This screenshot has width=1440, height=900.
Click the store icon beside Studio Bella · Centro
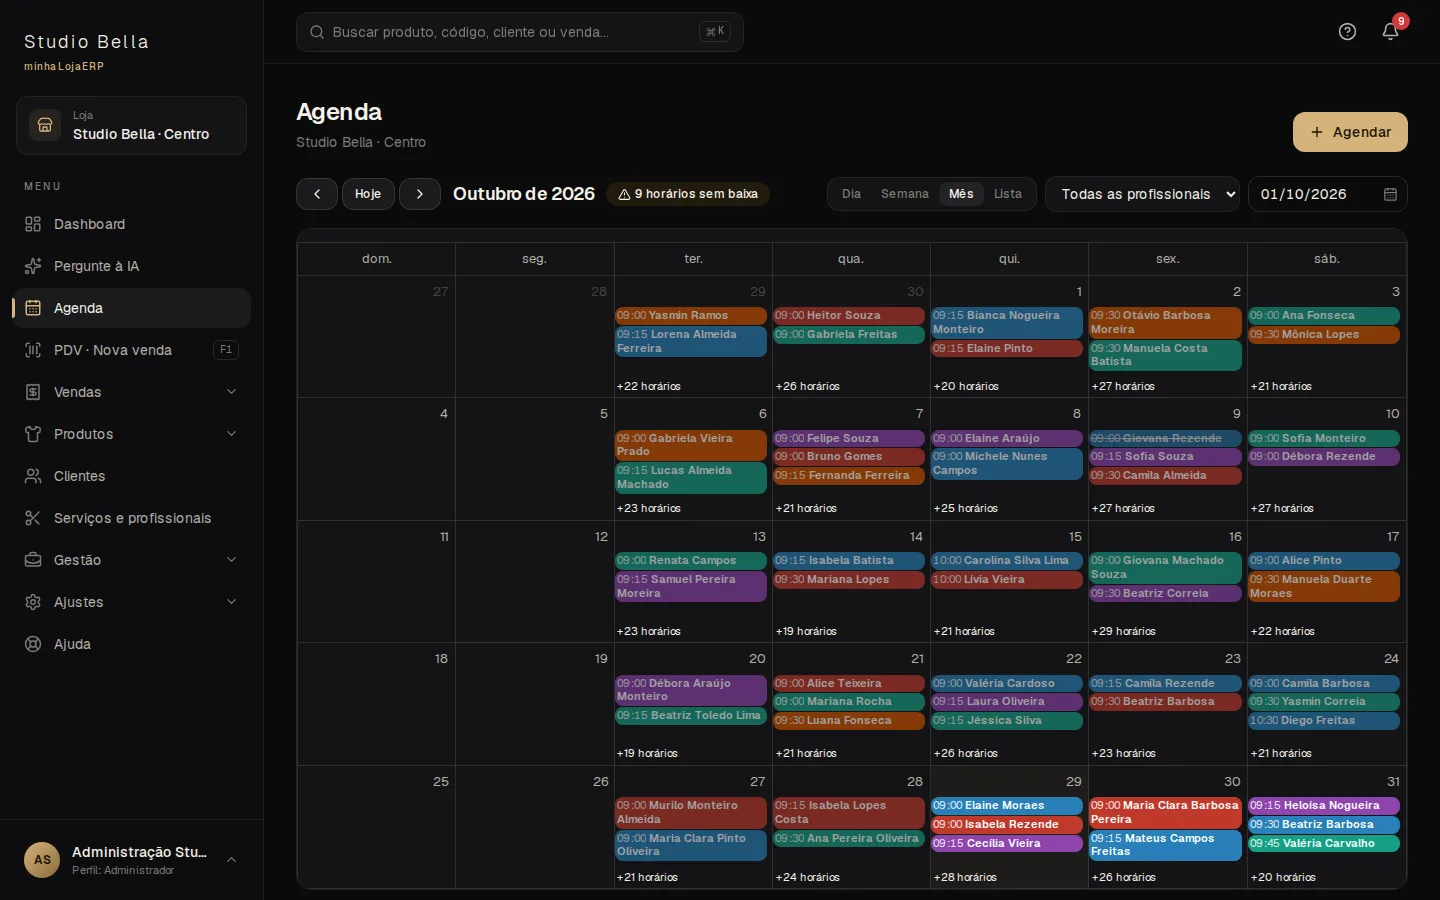pyautogui.click(x=45, y=125)
